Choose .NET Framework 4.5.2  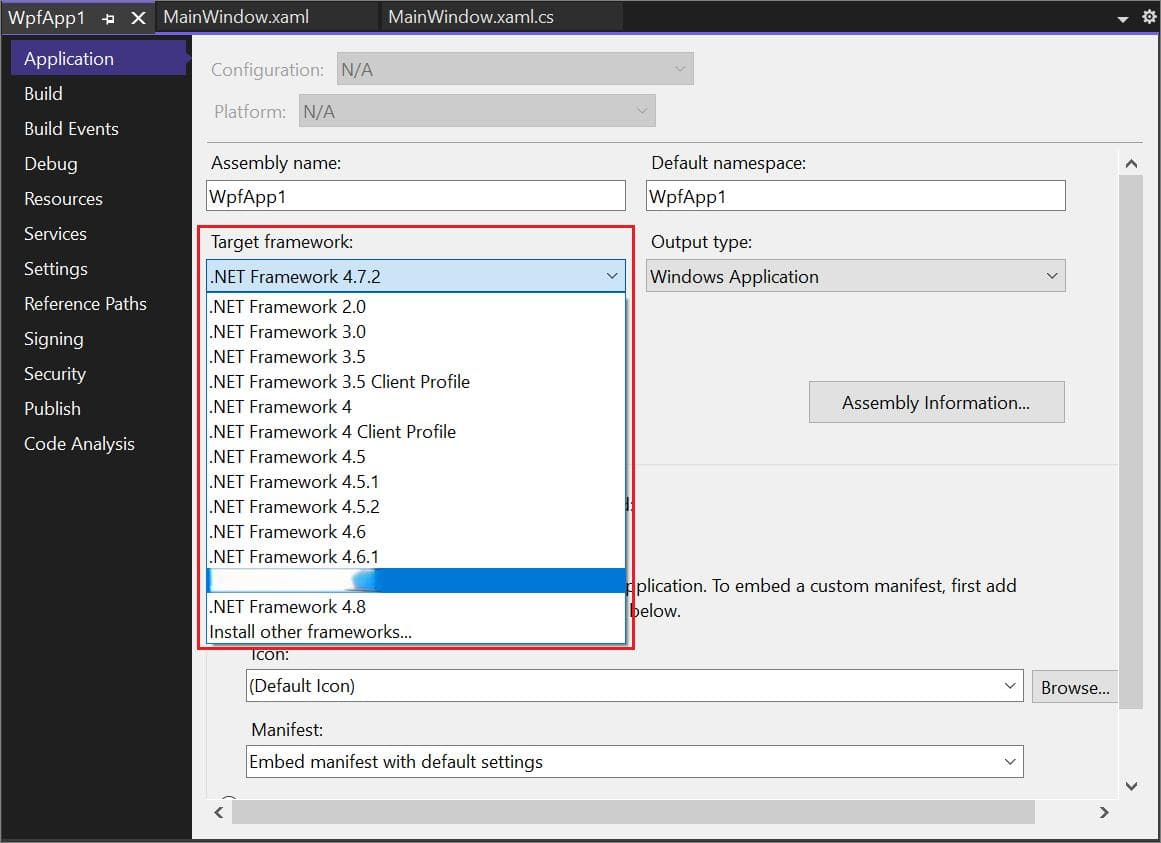pos(415,507)
